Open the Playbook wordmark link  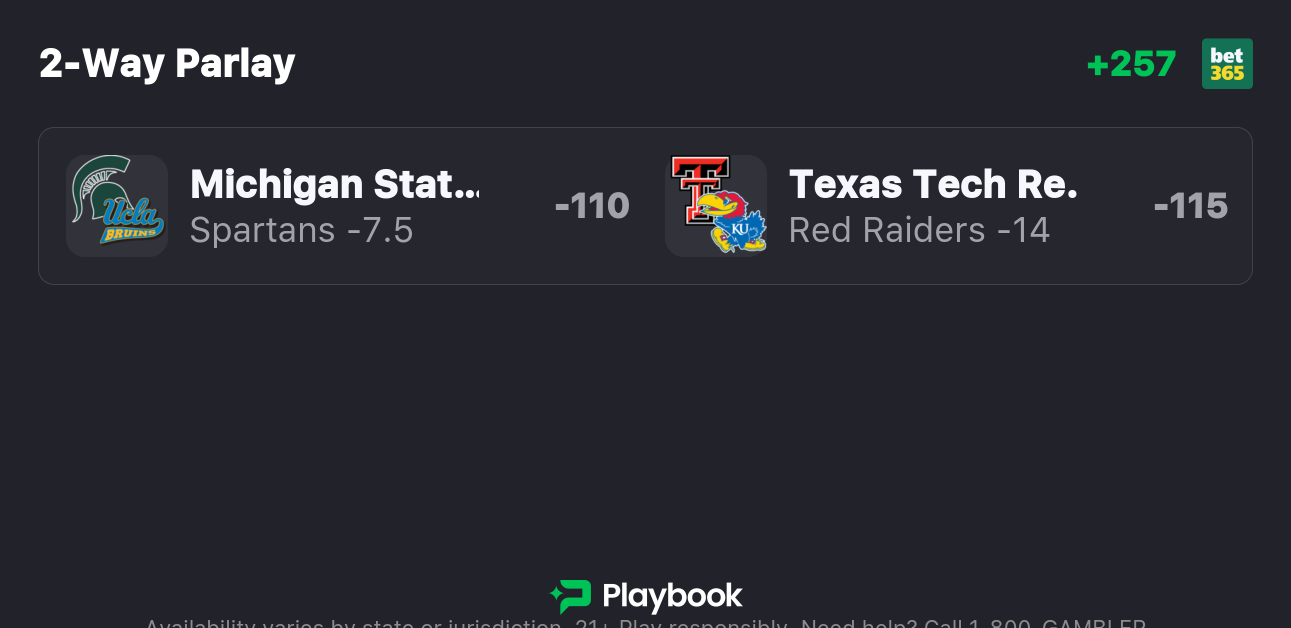pos(672,597)
